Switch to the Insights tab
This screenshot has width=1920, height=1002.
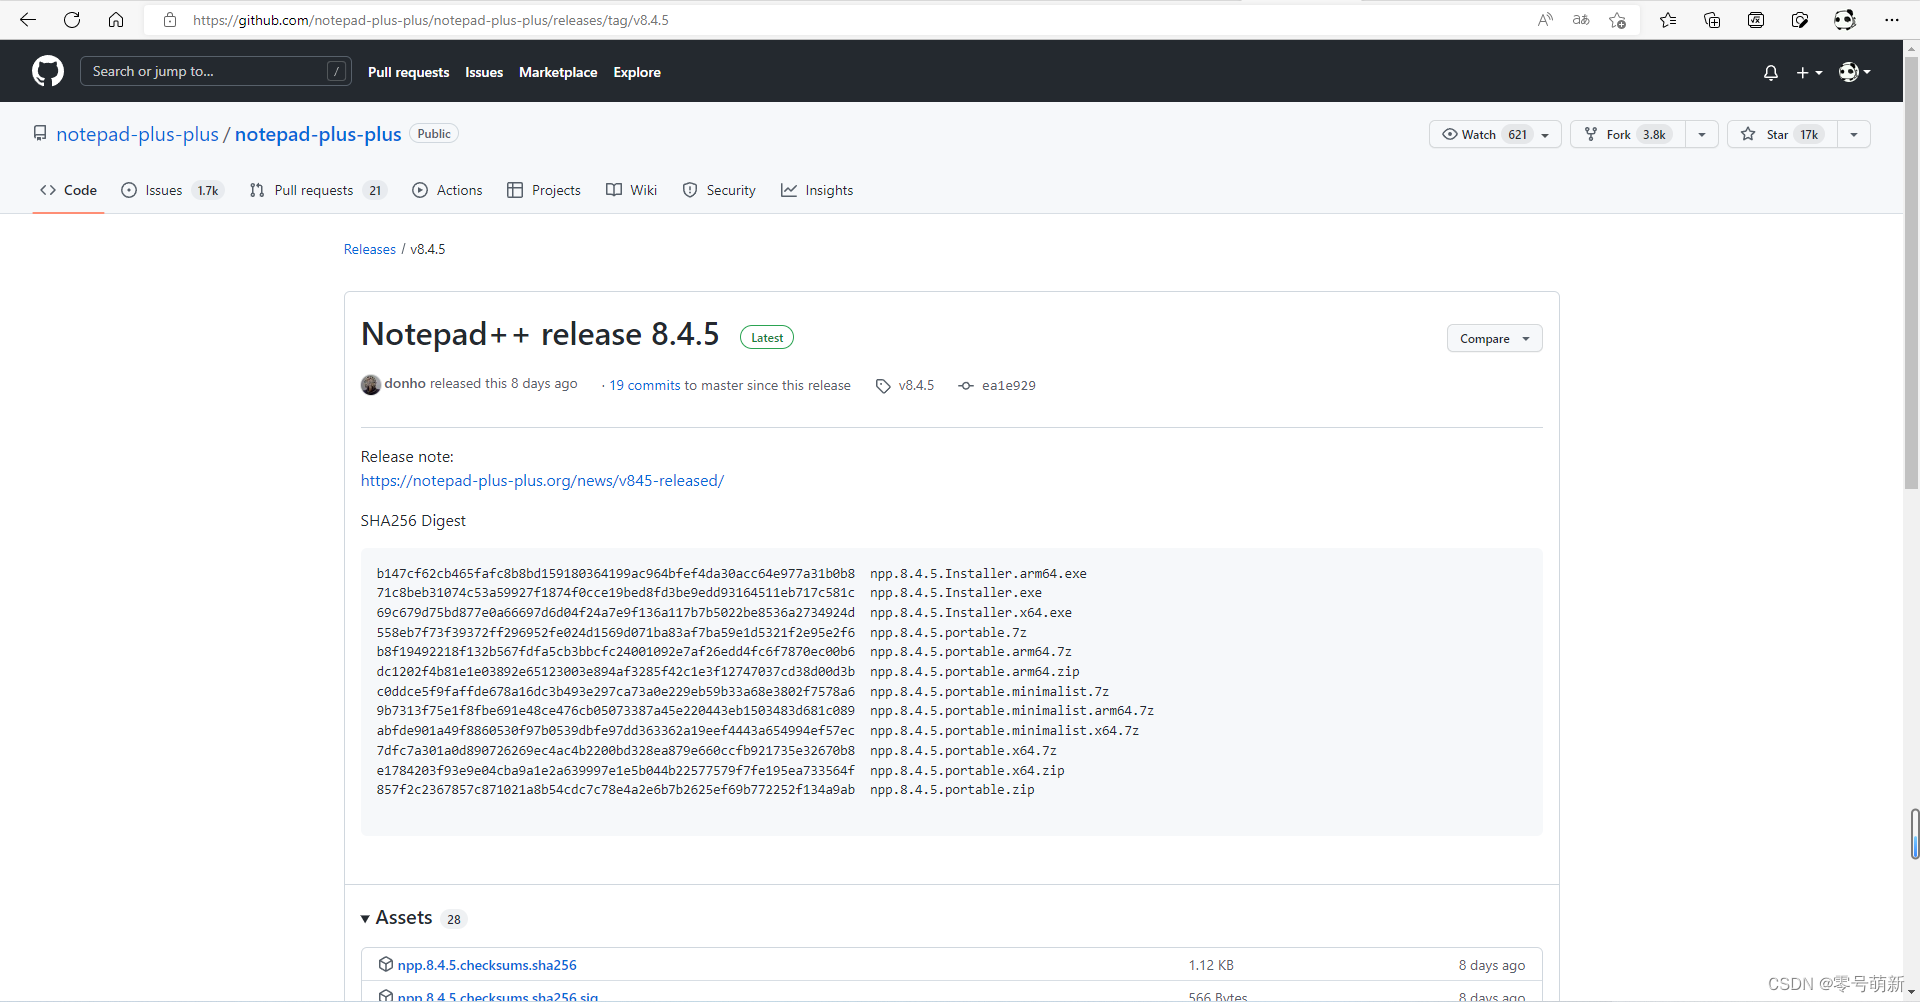(817, 190)
